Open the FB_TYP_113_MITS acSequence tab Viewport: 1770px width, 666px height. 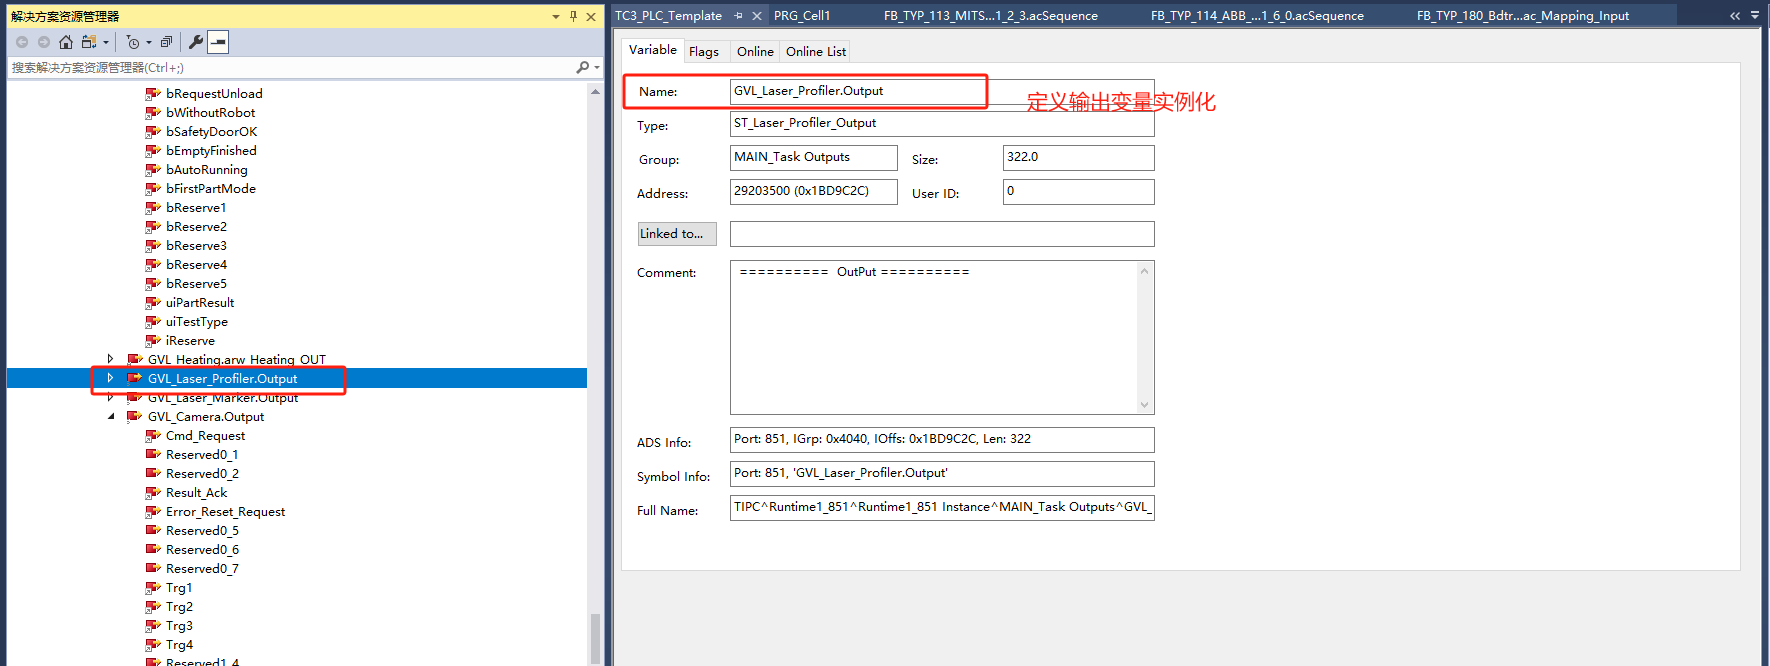991,16
